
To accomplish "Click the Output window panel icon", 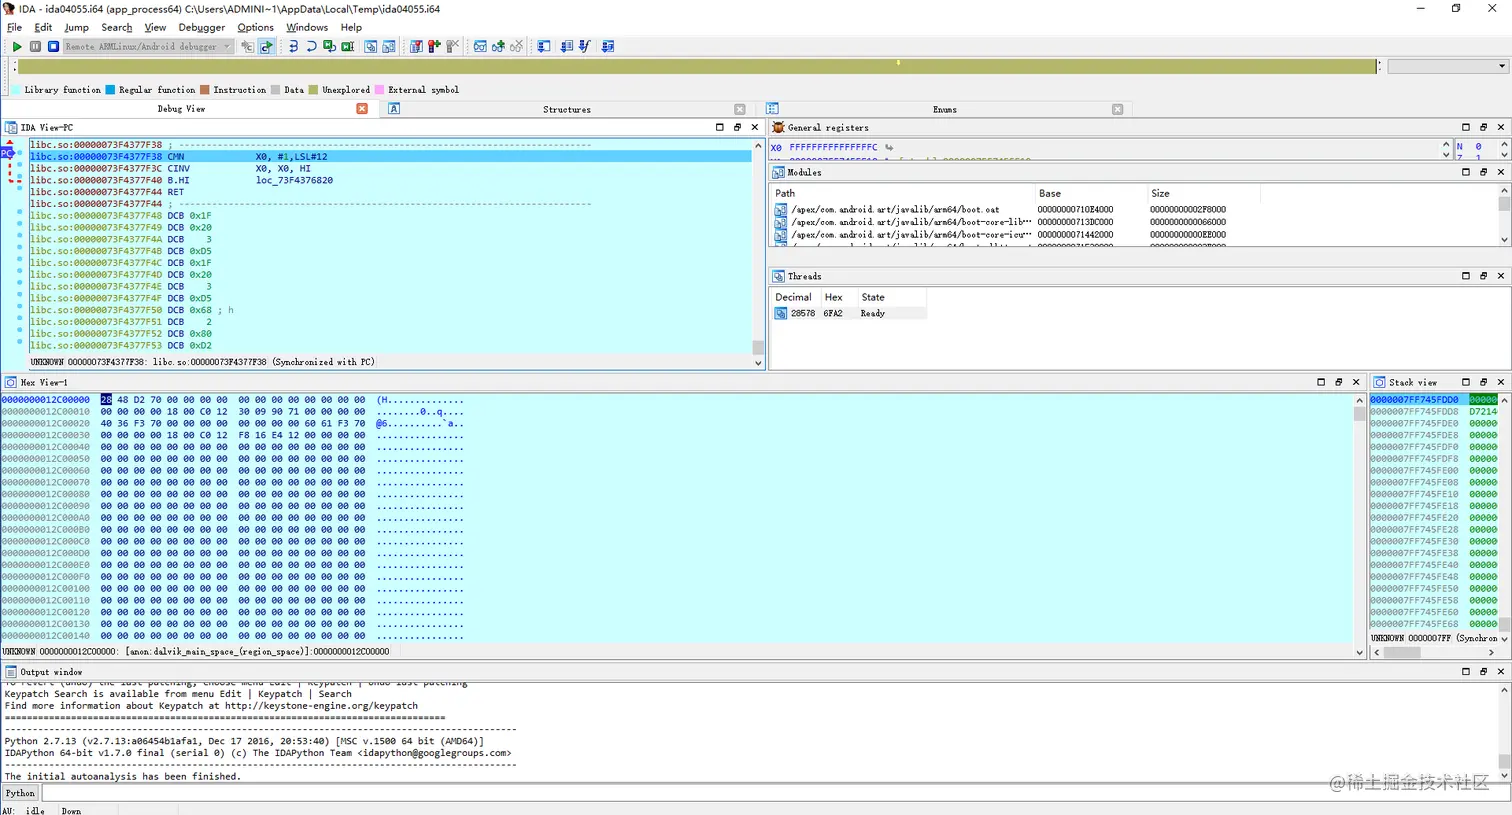I will coord(11,672).
